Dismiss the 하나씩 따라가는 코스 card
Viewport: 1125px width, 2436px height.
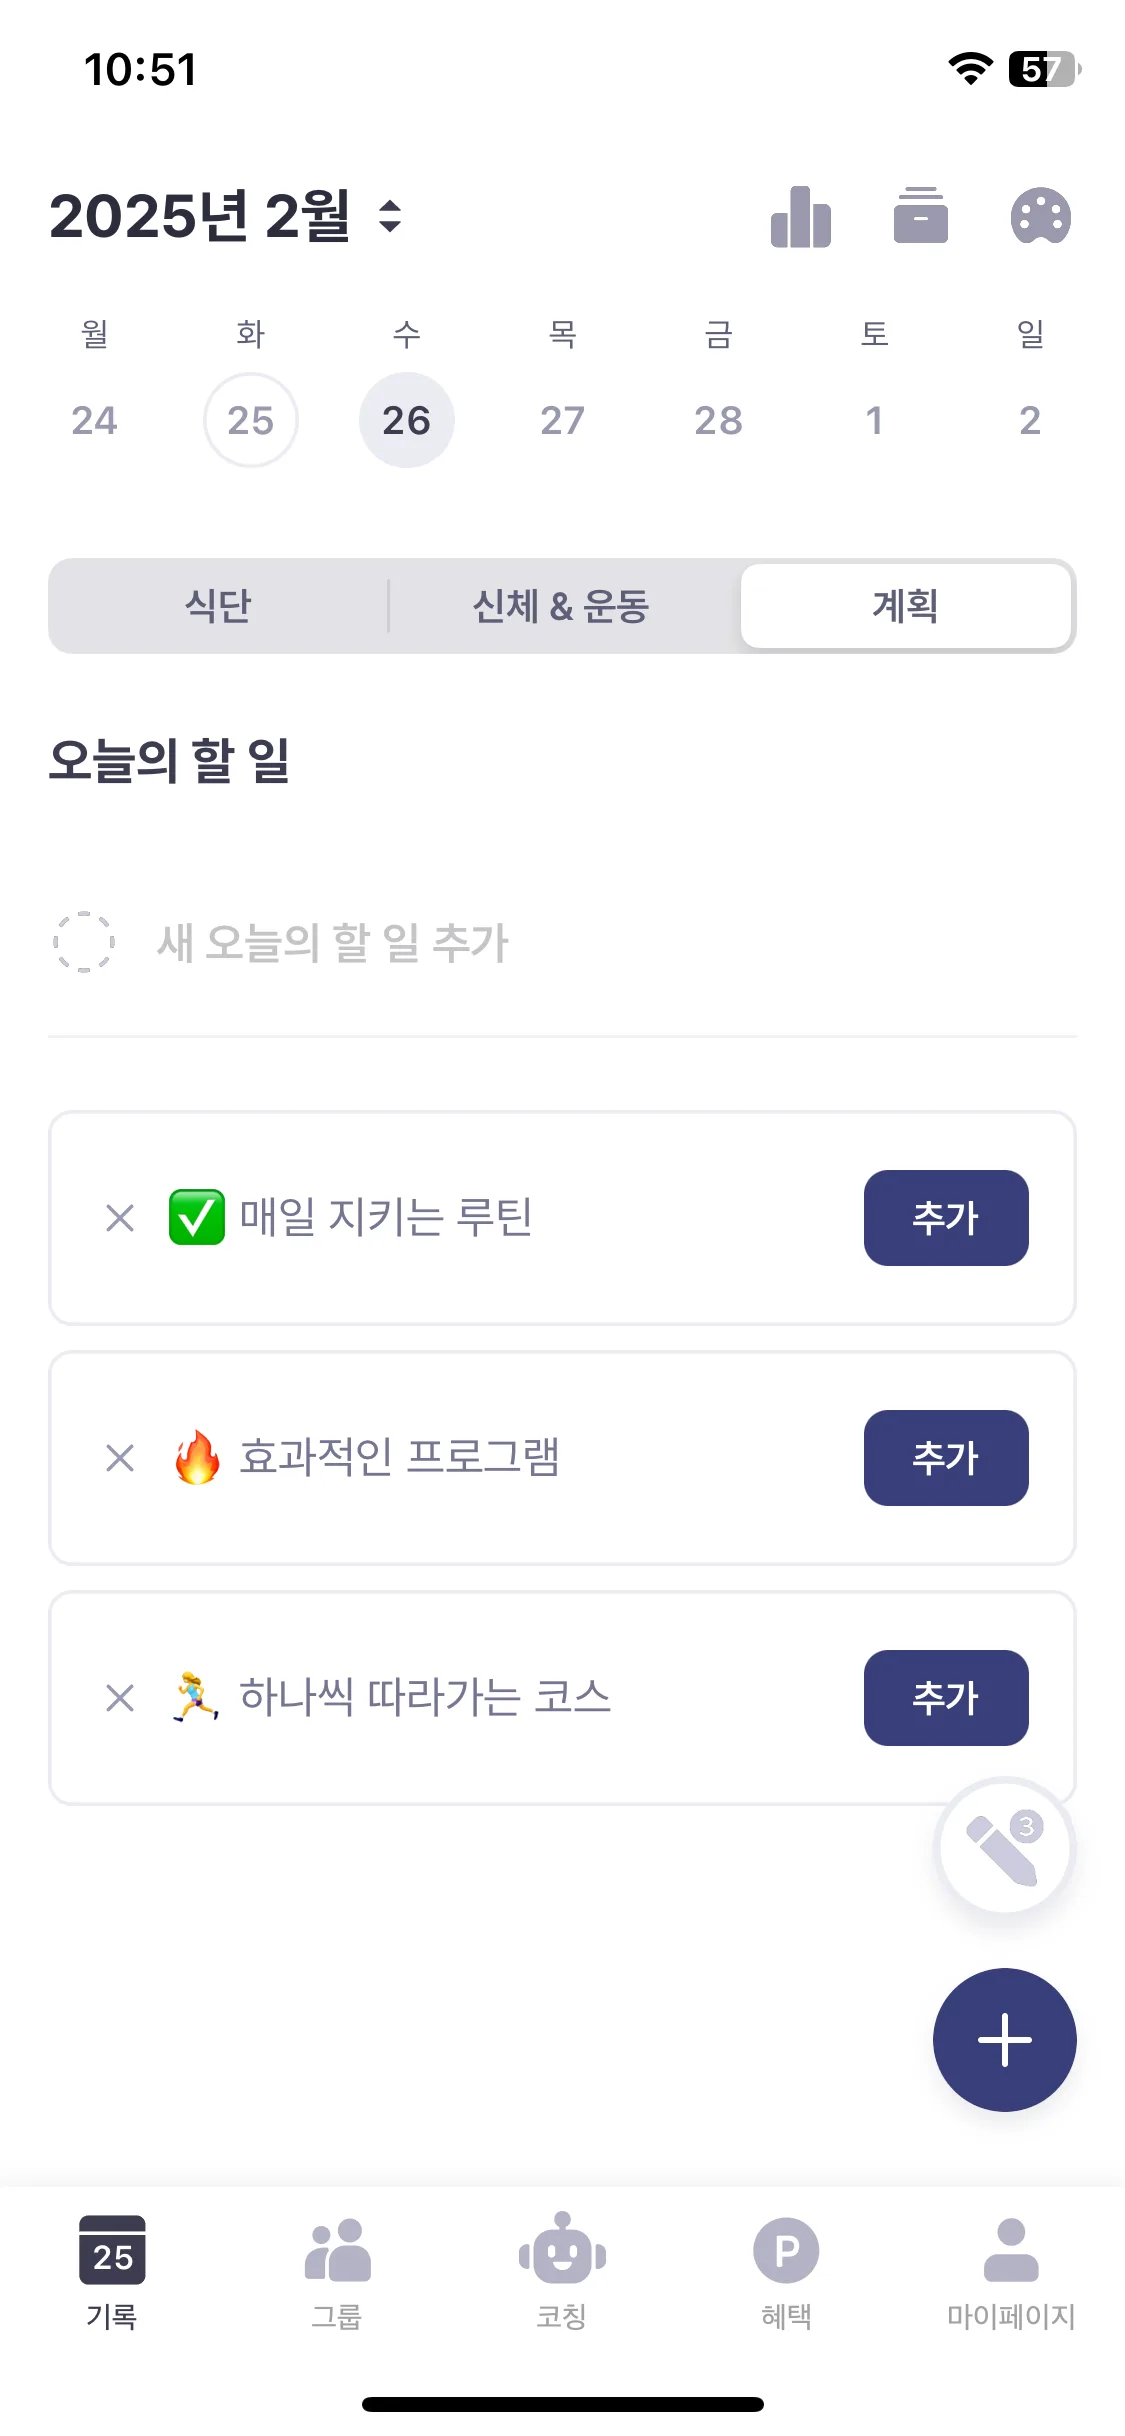(x=120, y=1698)
